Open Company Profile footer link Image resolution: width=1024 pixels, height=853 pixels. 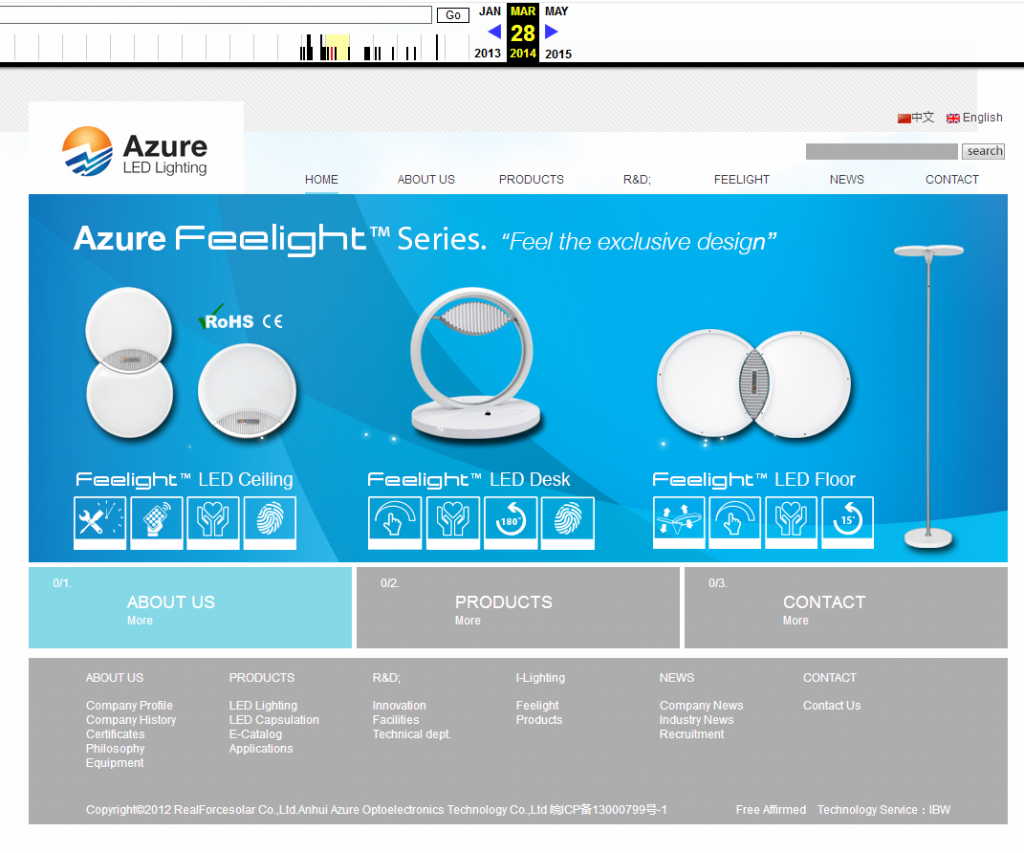click(129, 705)
